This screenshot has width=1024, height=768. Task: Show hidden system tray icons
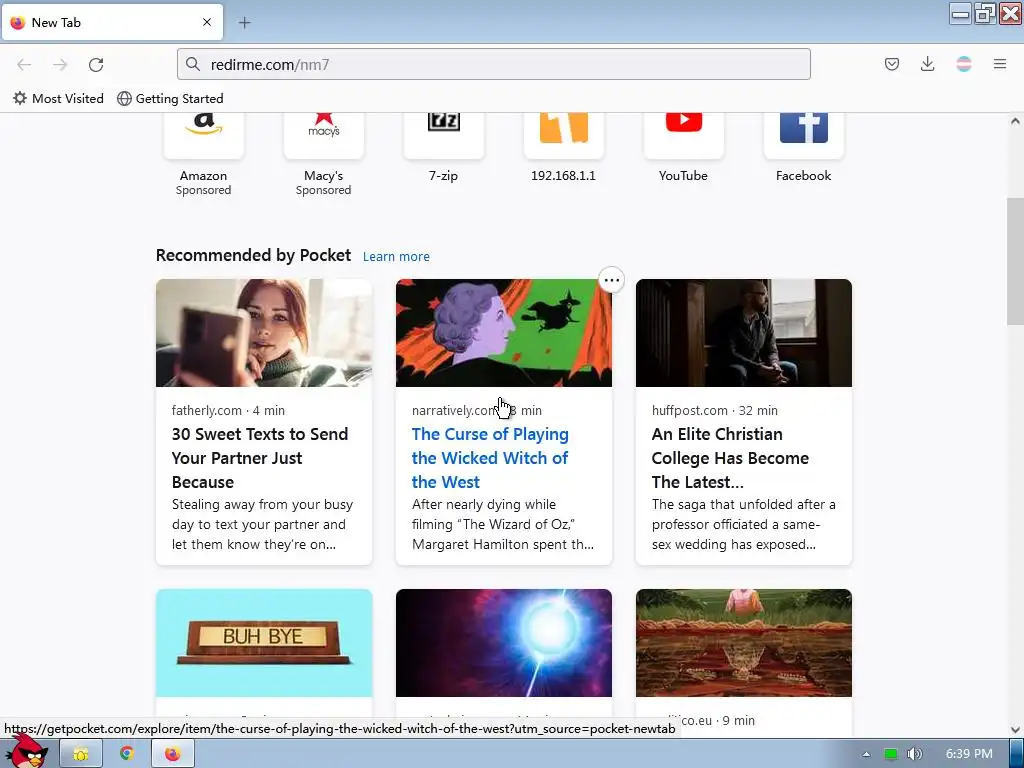866,754
